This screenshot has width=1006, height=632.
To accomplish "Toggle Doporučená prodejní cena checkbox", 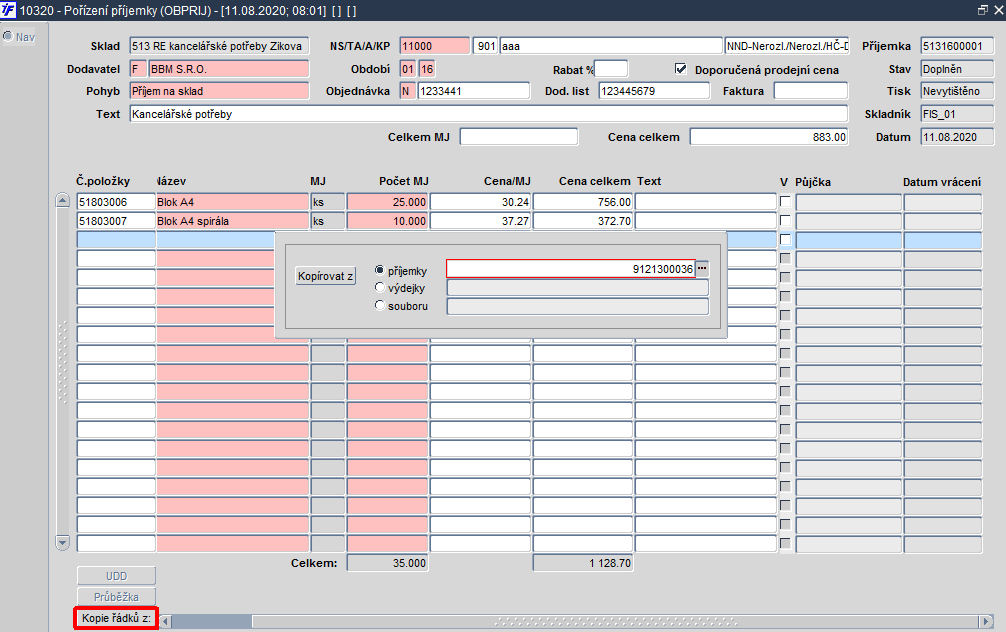I will (x=681, y=69).
